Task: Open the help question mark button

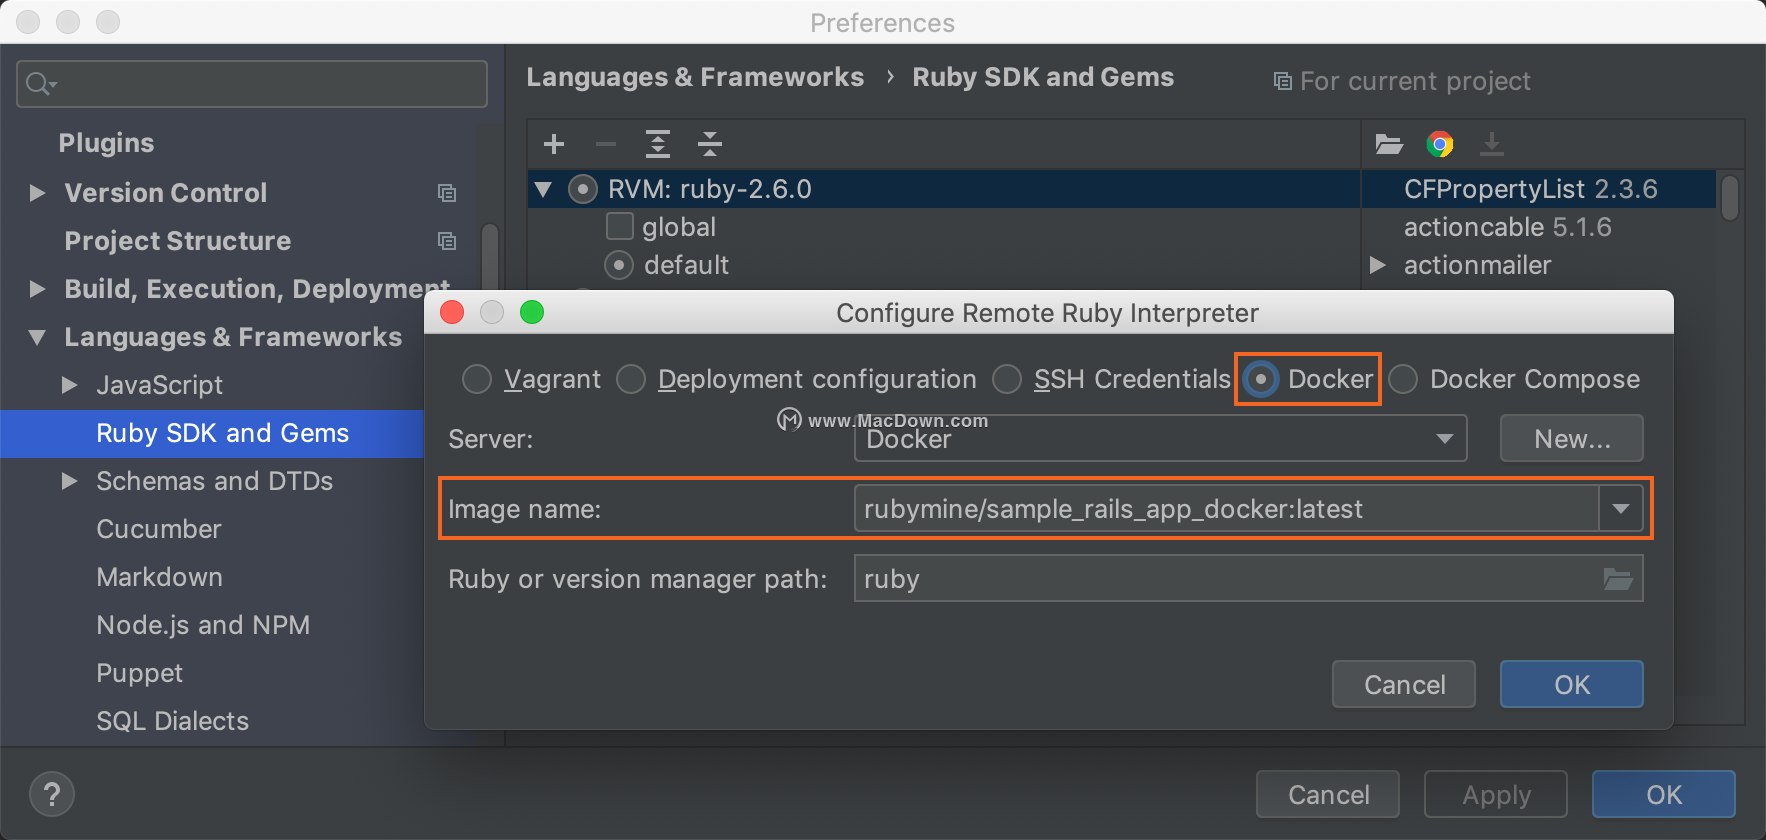Action: [x=52, y=795]
